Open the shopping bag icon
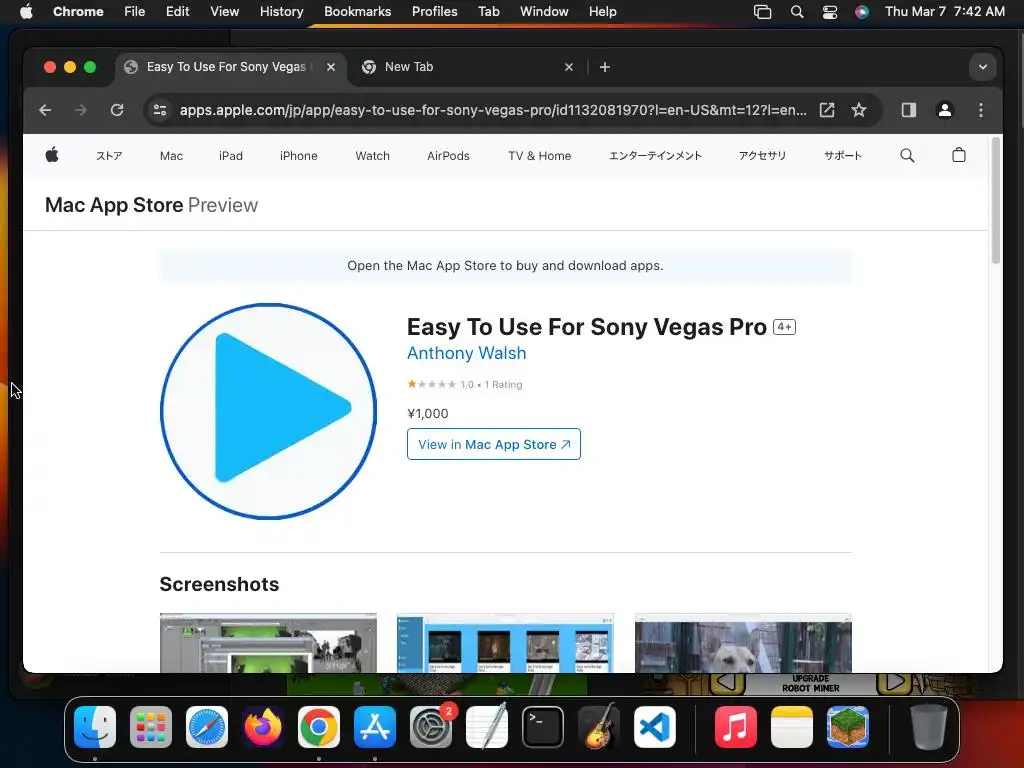This screenshot has width=1024, height=768. (x=959, y=155)
